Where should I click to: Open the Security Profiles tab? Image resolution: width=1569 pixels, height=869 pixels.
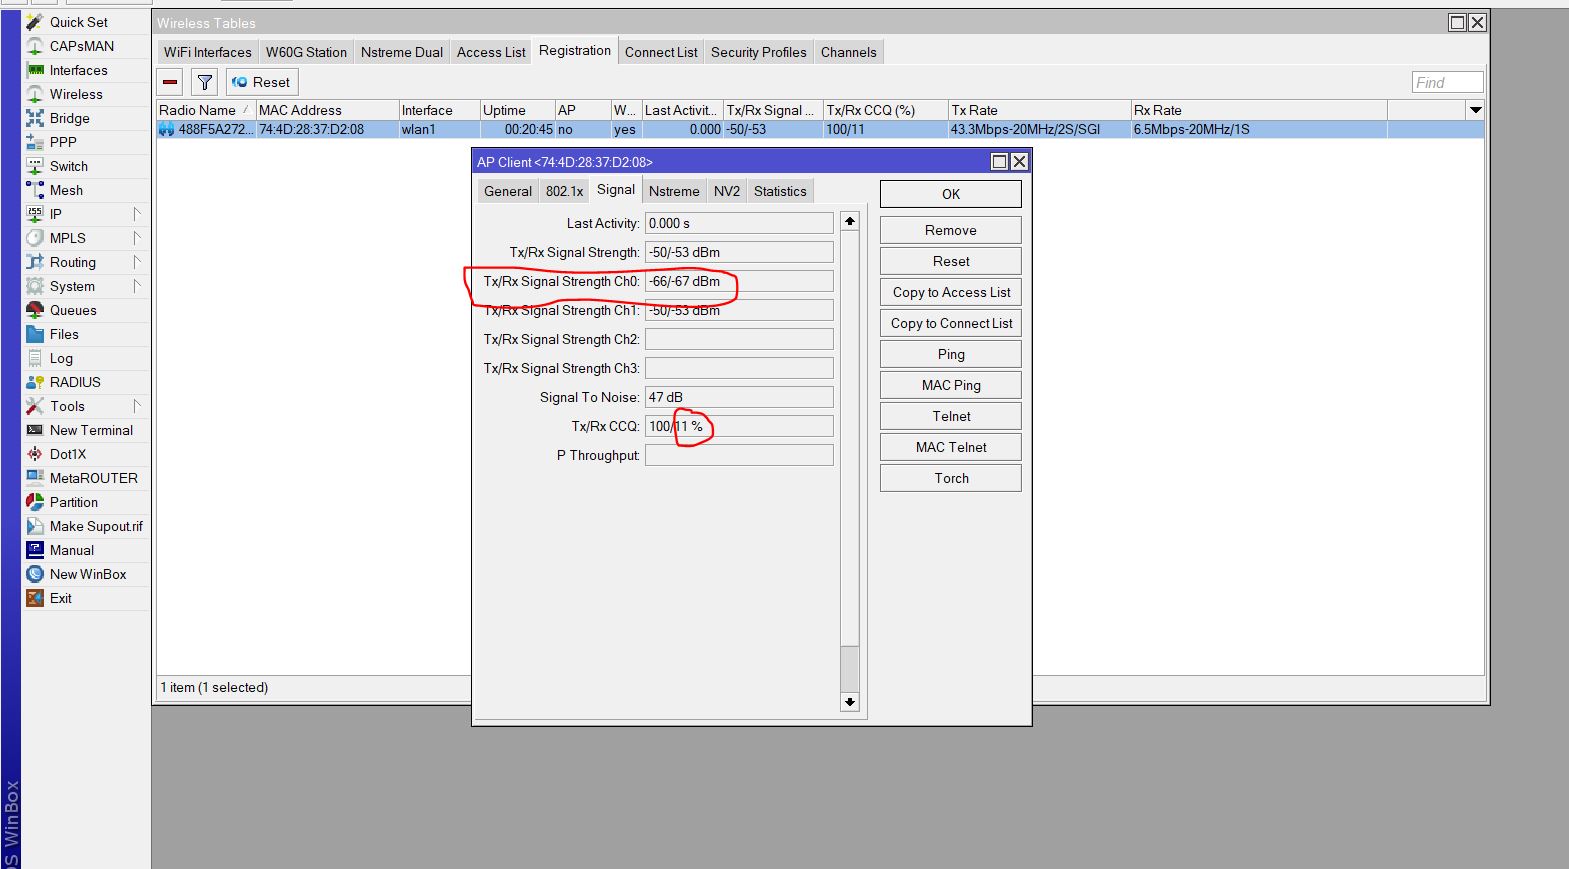click(759, 52)
